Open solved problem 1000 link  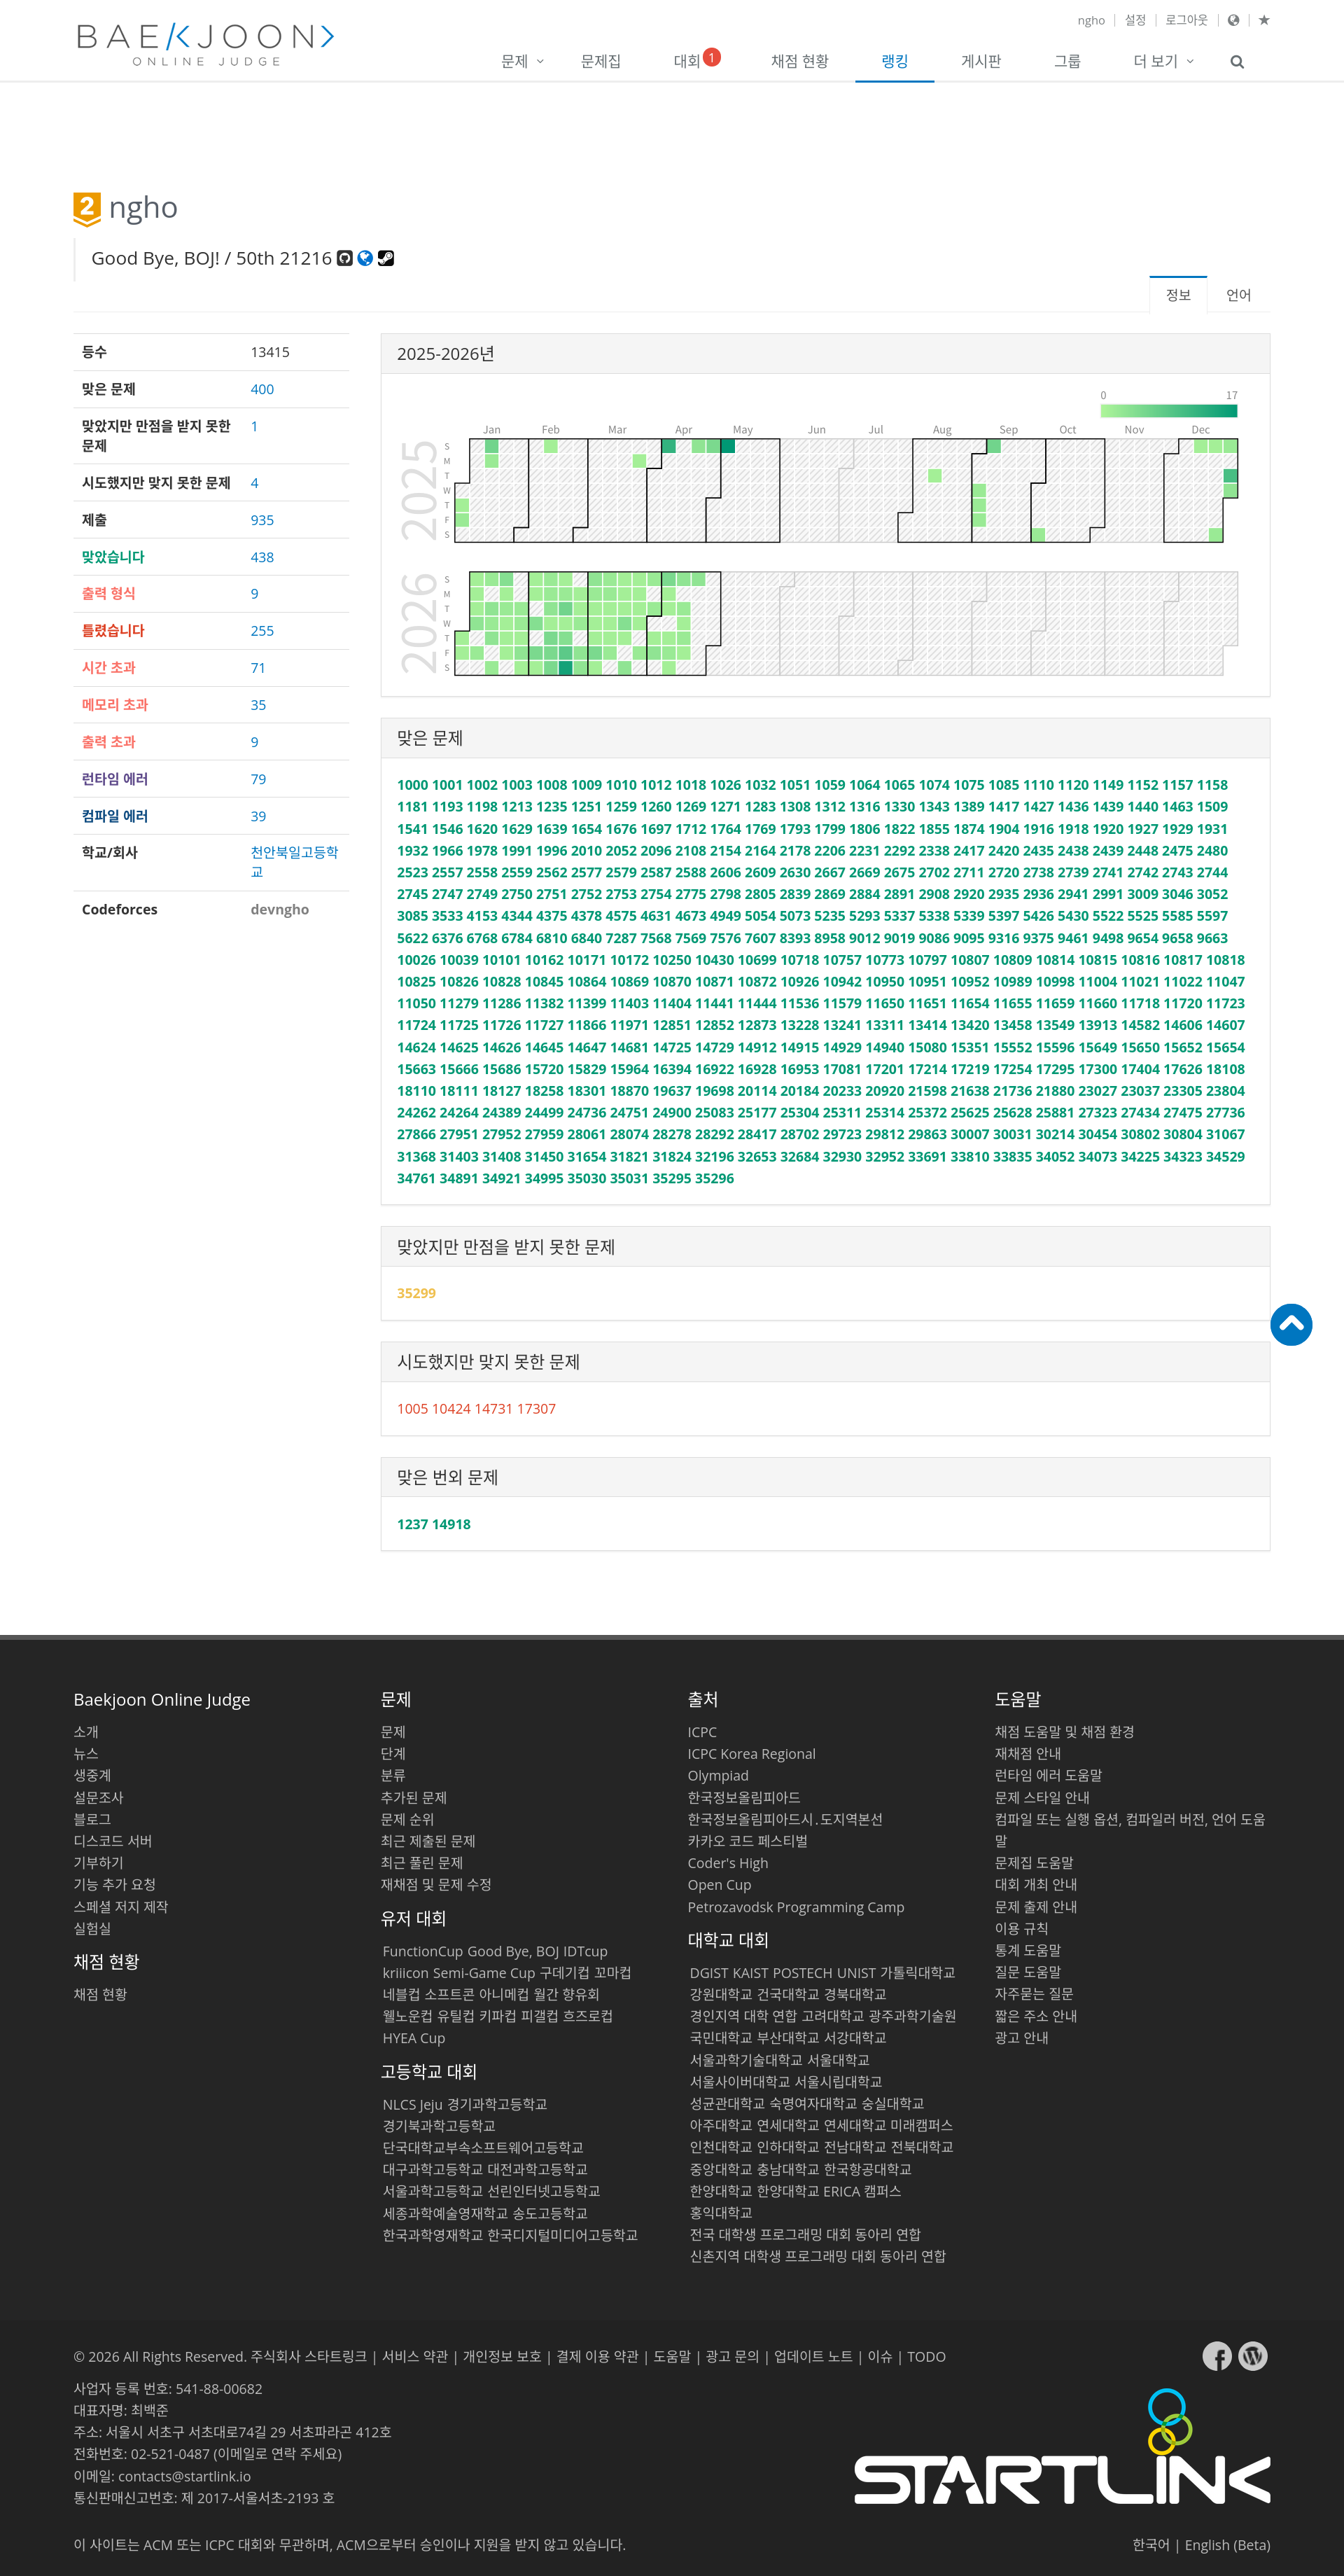tap(412, 785)
